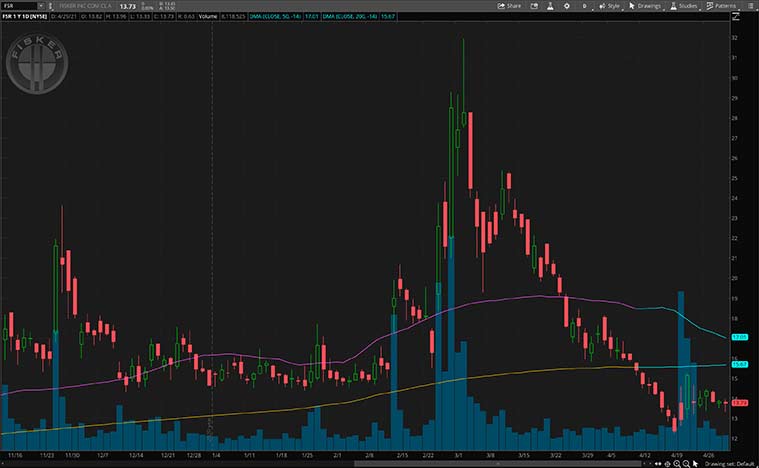This screenshot has width=759, height=468.
Task: Open the Style dropdown menu
Action: pos(609,6)
